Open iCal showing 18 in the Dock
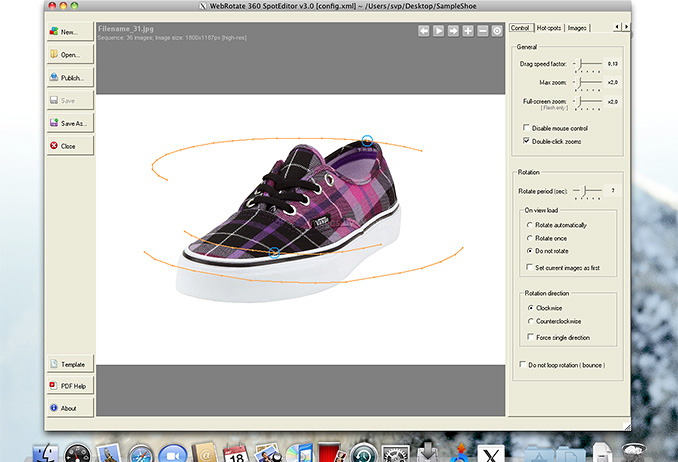 coord(236,453)
